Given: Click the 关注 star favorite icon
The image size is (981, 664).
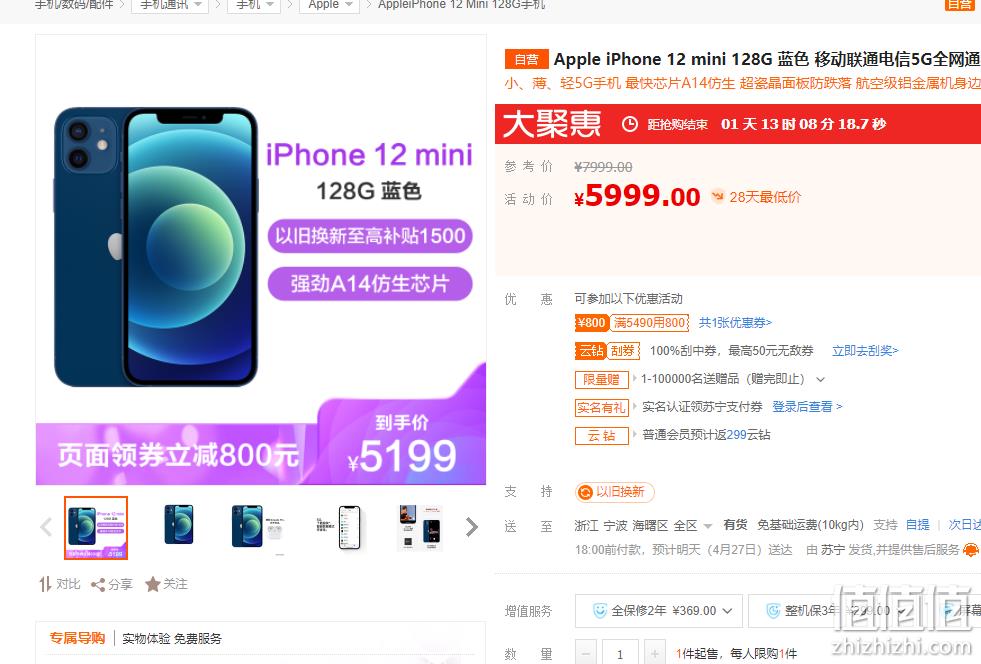Looking at the screenshot, I should click(153, 584).
